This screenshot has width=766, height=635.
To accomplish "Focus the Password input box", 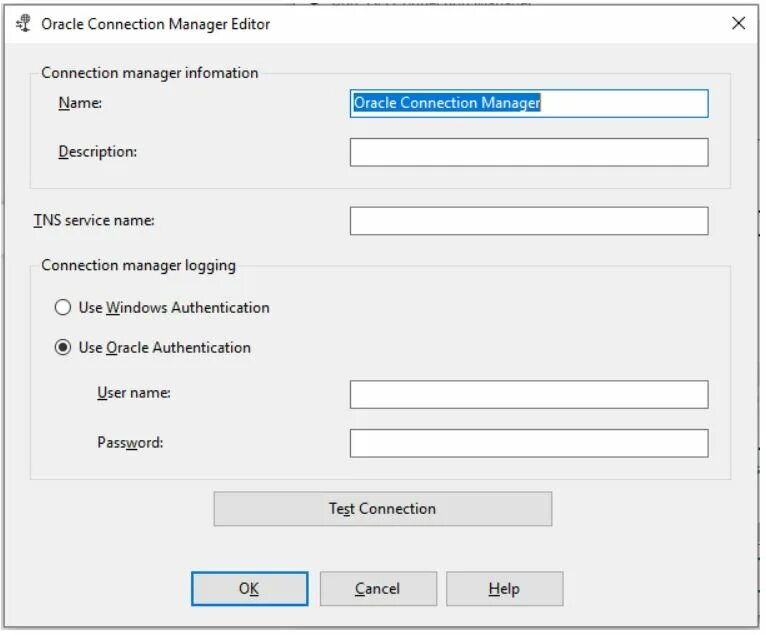I will [529, 444].
